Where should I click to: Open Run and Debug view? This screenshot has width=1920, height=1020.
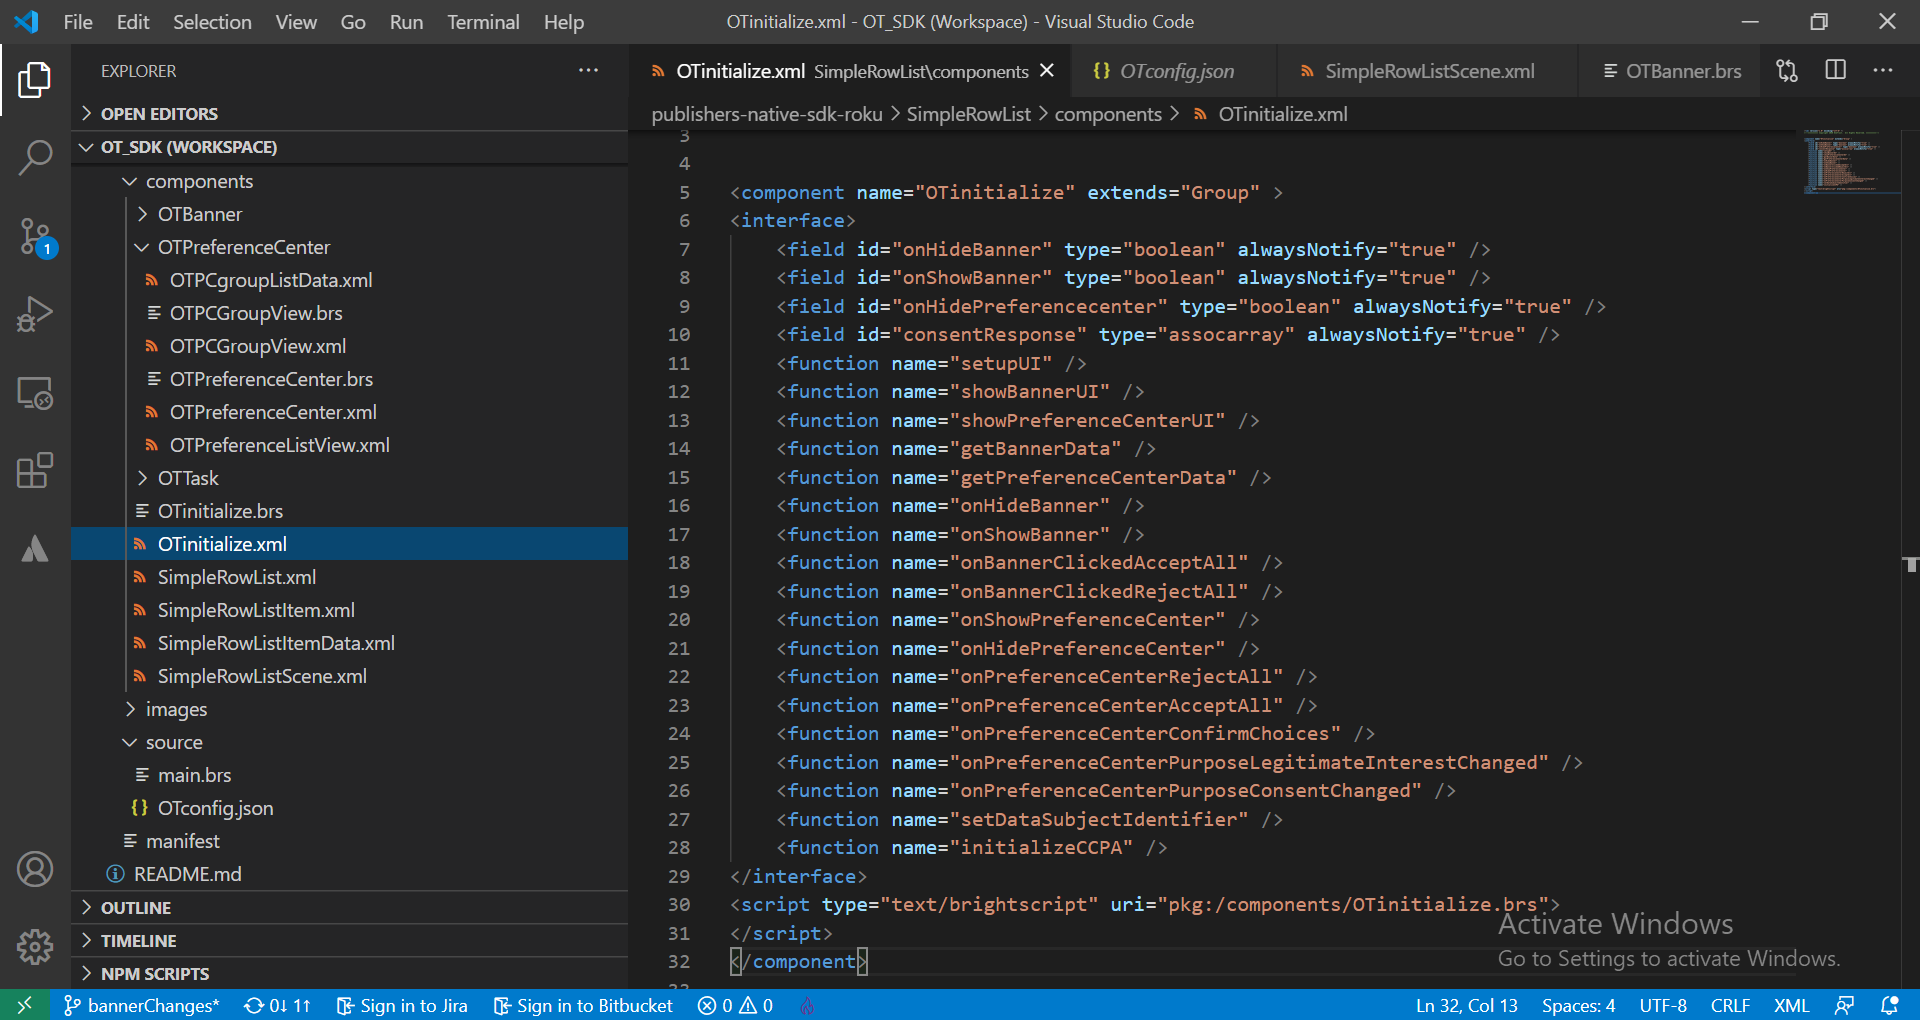pos(35,314)
